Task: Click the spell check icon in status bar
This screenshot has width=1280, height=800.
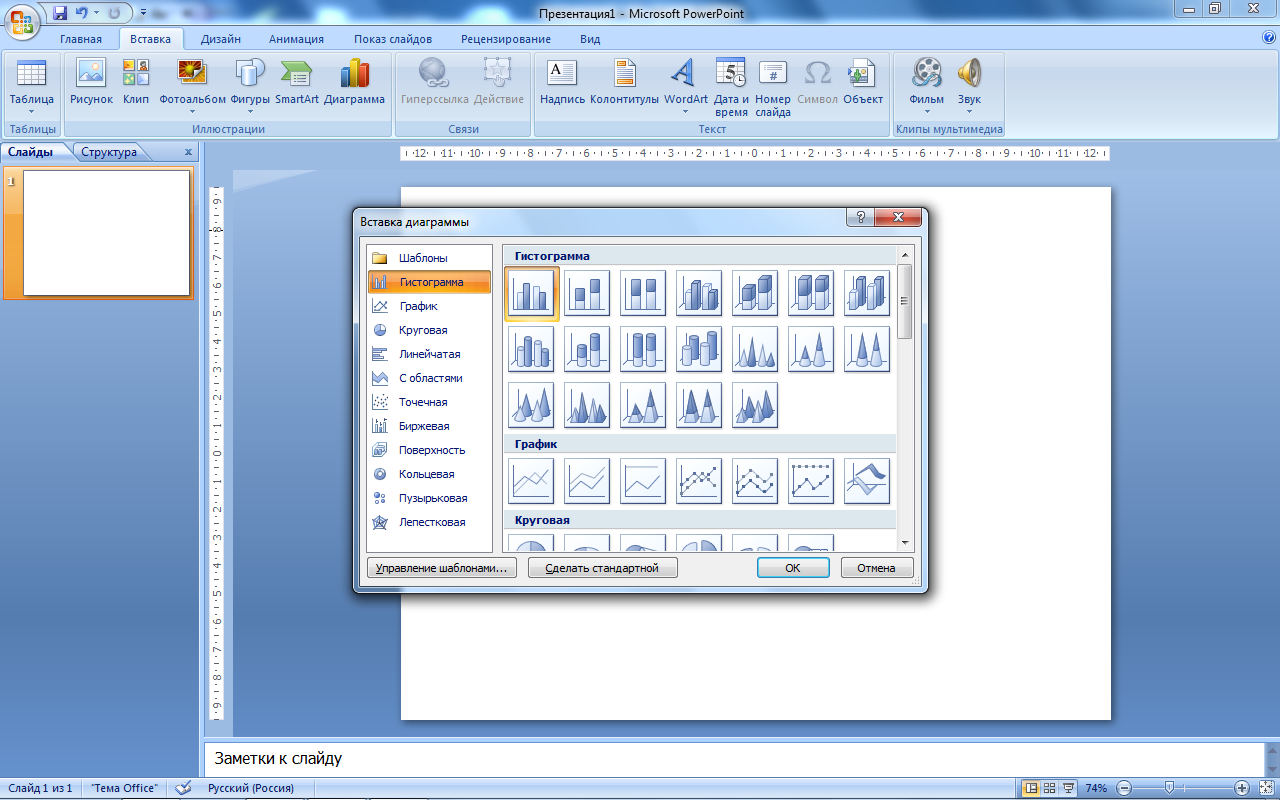Action: pyautogui.click(x=183, y=788)
